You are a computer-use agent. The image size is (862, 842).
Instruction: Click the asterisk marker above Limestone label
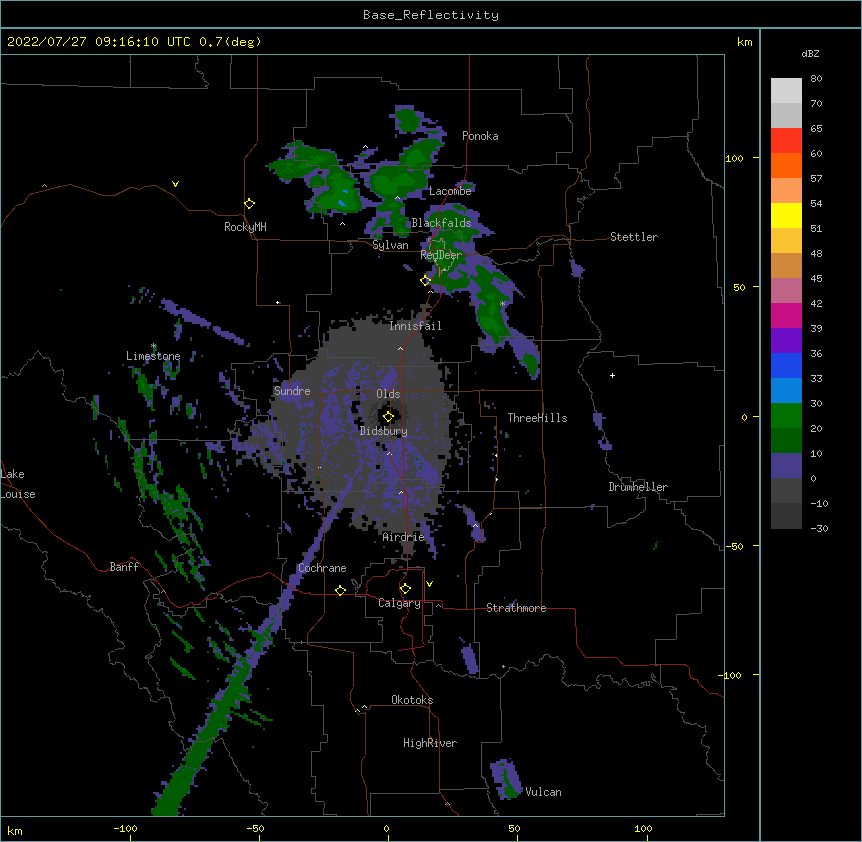coord(154,346)
